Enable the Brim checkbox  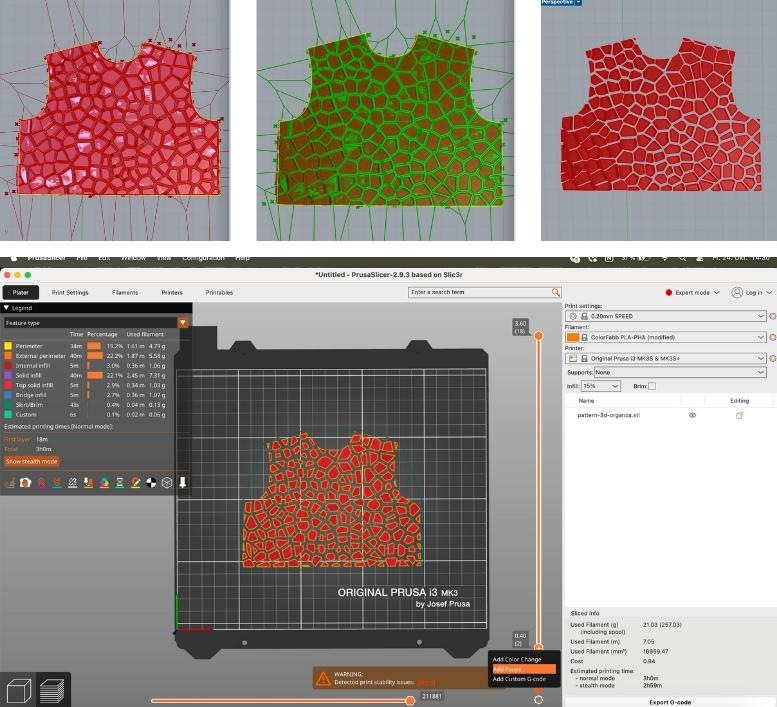point(652,386)
